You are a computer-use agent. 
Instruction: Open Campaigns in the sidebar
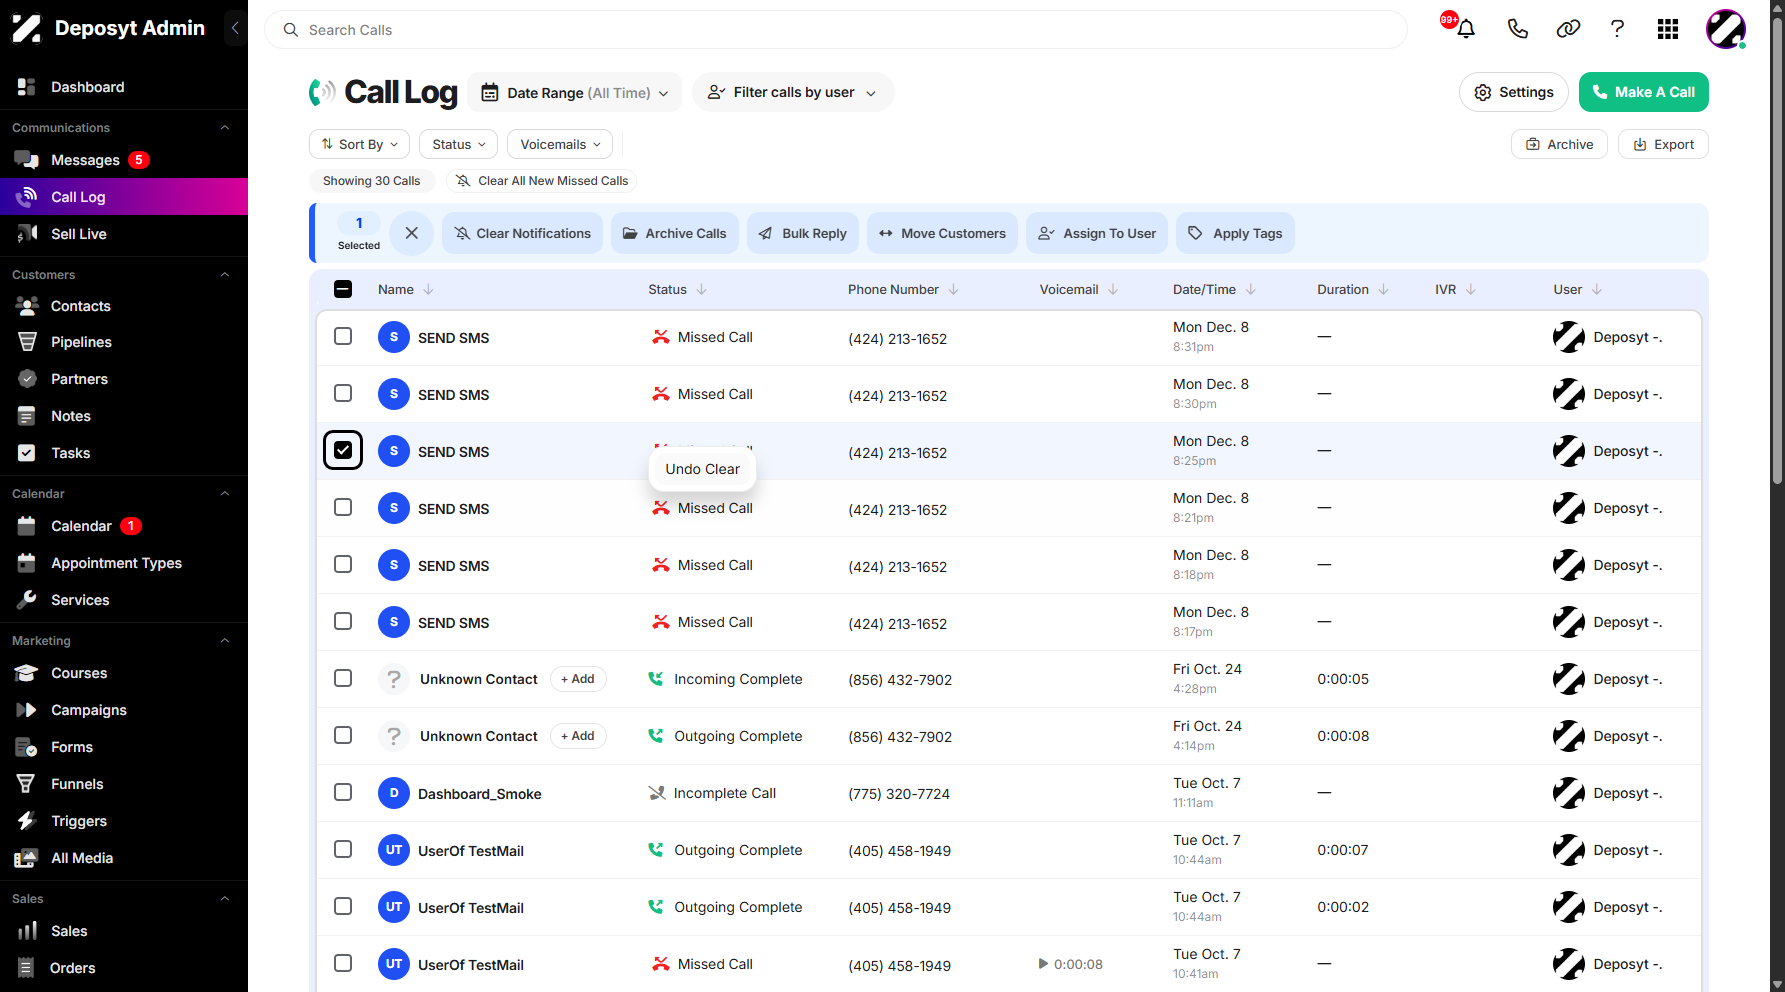(89, 710)
